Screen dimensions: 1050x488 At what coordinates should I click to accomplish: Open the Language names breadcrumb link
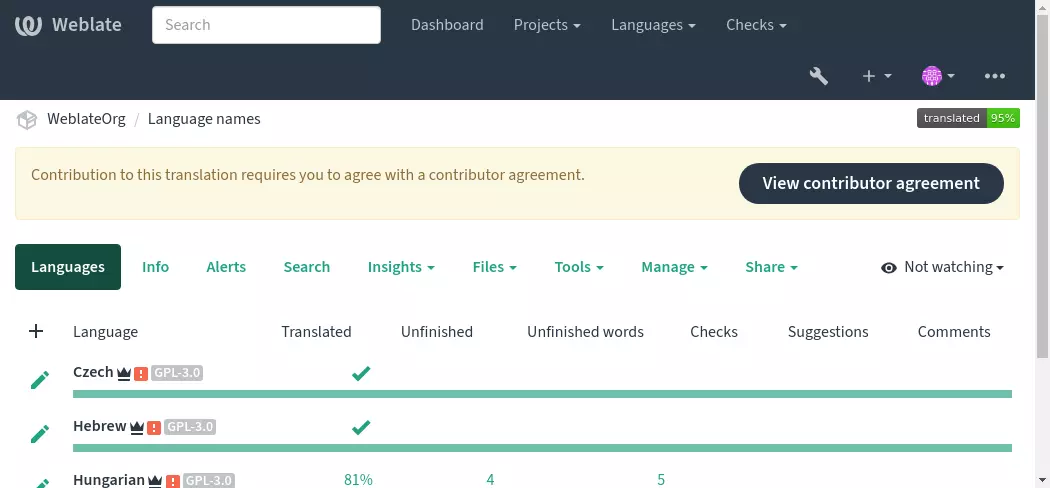click(x=204, y=119)
